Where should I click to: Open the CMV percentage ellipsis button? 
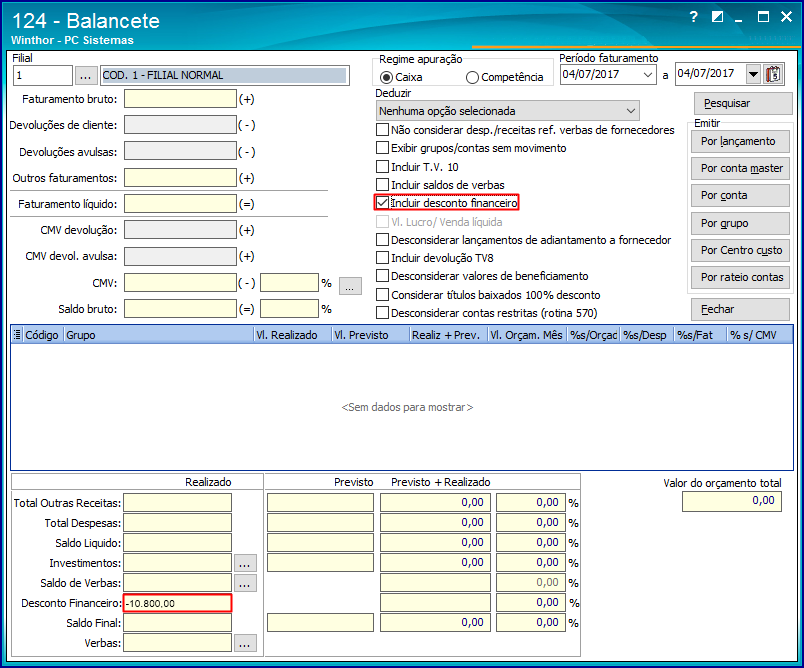click(350, 286)
